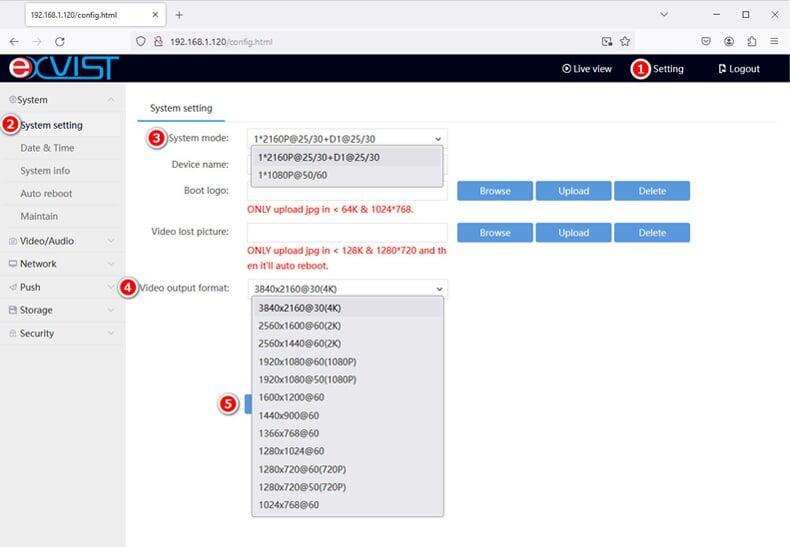
Task: Select 1920x1080@60(1080P) output format
Action: point(305,362)
